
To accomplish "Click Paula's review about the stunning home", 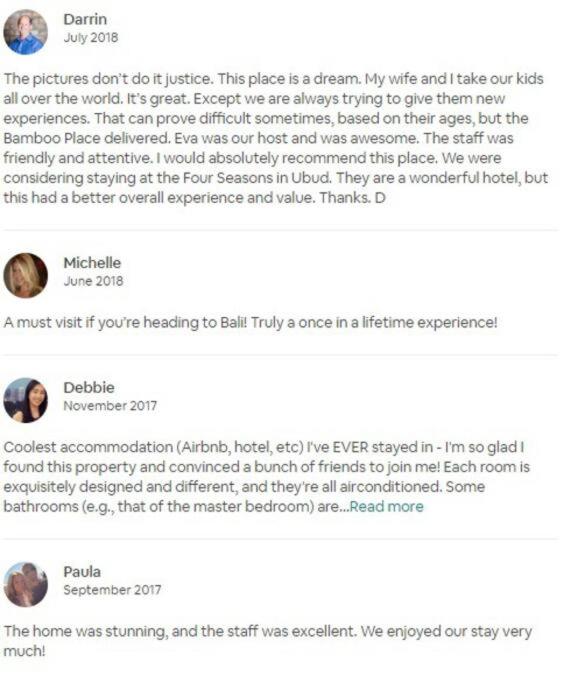I will point(267,641).
